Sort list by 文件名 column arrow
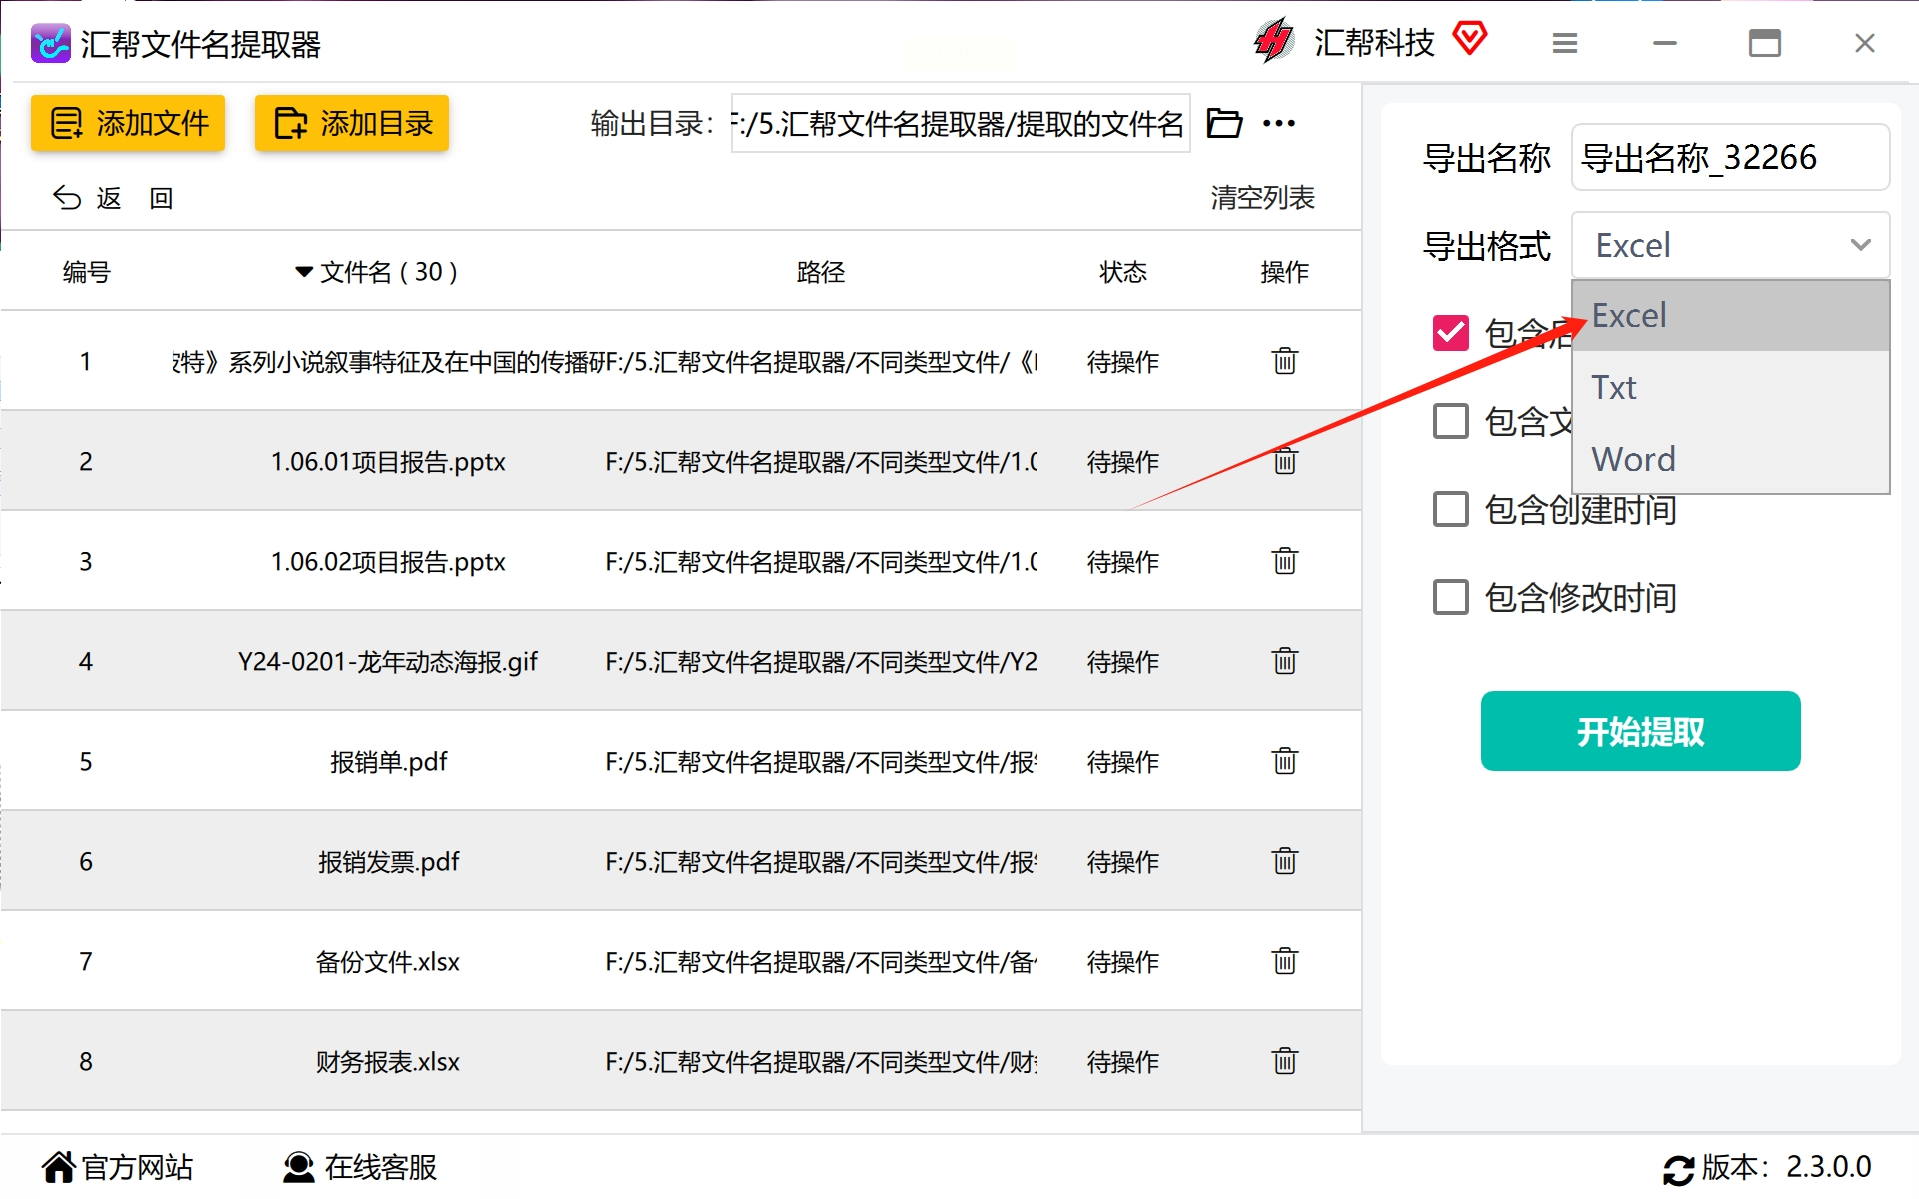The image size is (1919, 1199). tap(304, 272)
